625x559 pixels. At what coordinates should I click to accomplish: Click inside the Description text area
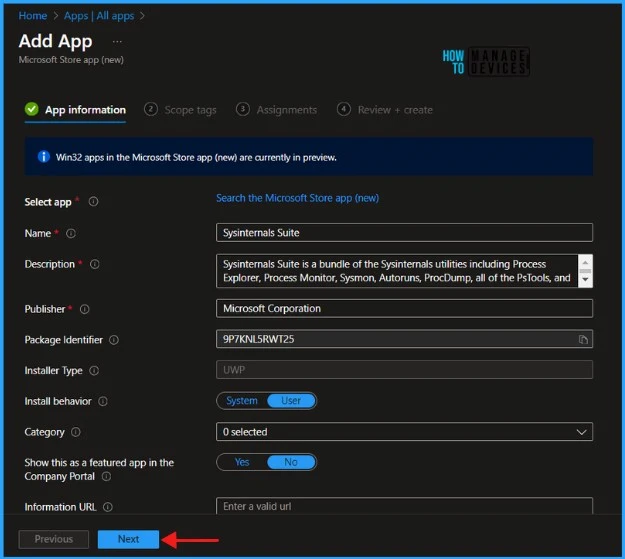pos(397,271)
